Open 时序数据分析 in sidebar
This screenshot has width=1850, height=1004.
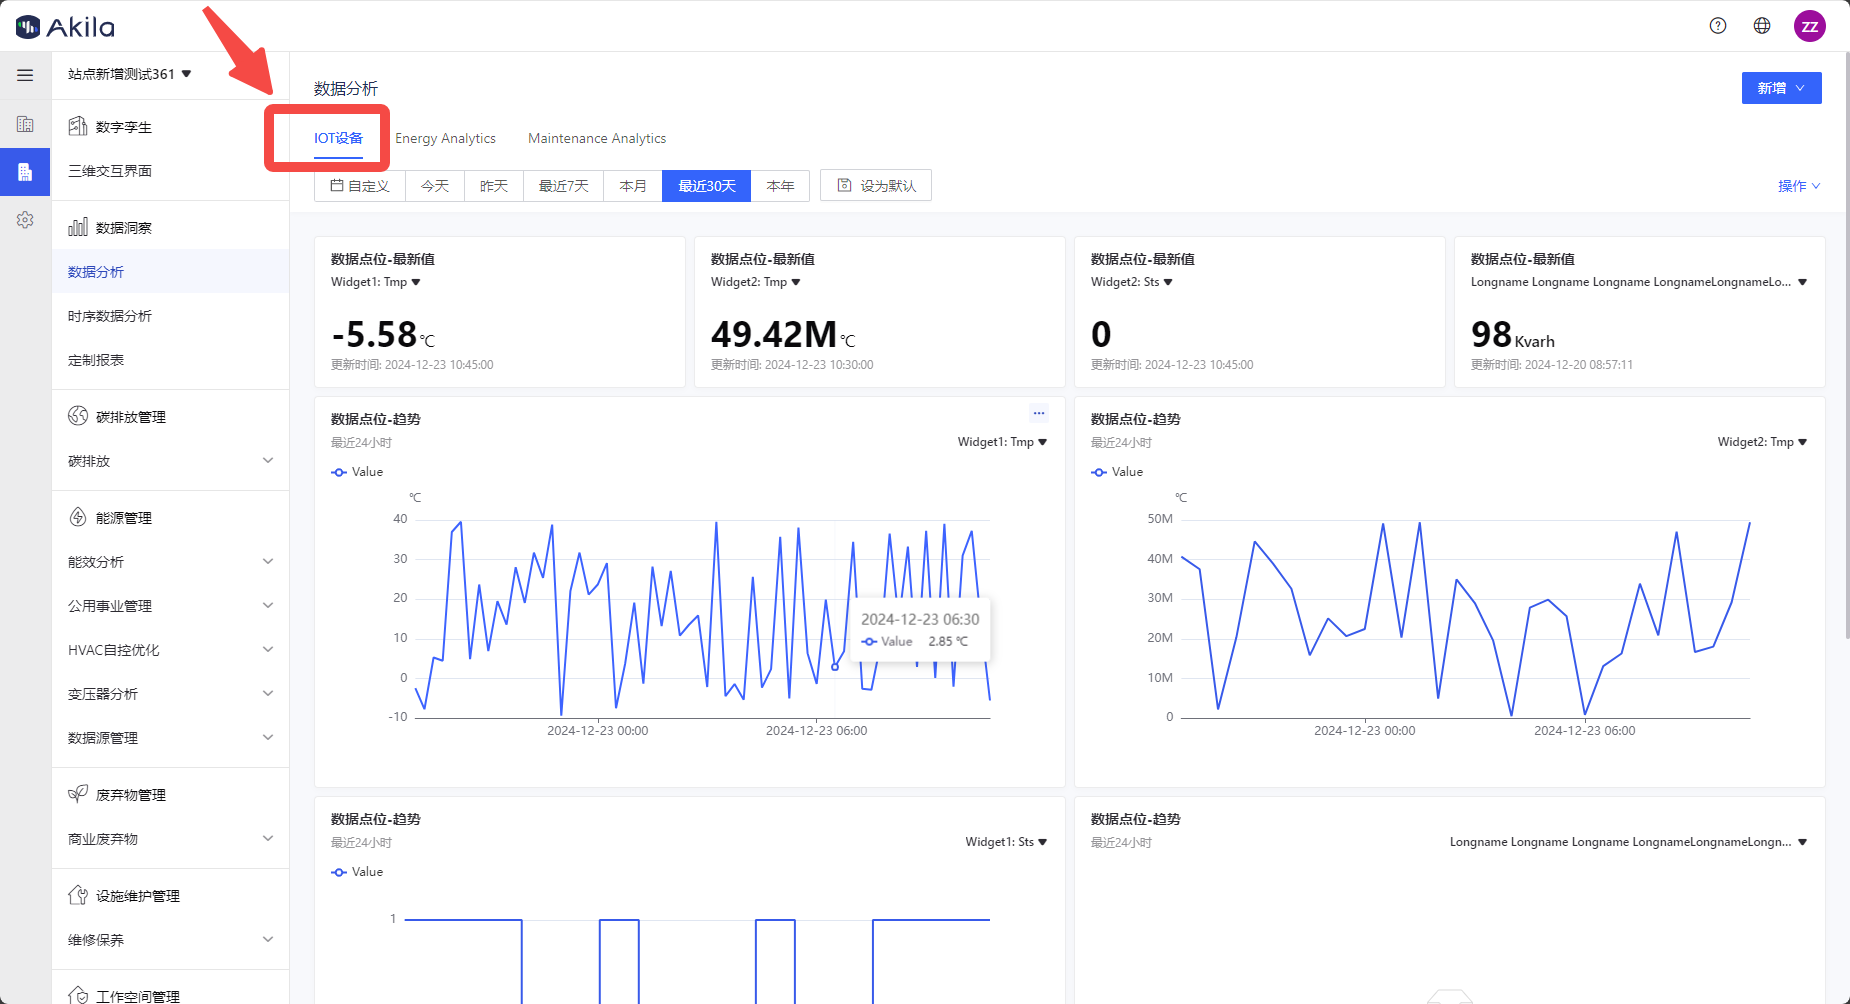[x=170, y=316]
